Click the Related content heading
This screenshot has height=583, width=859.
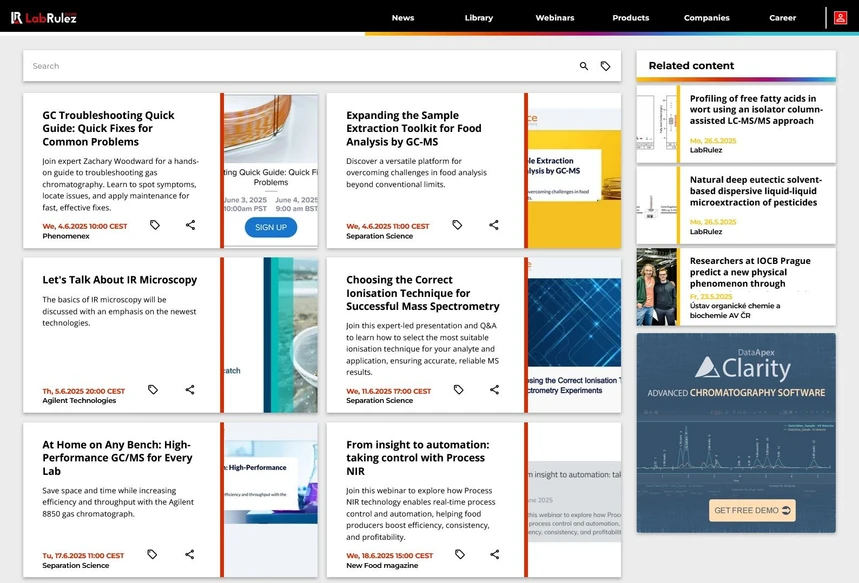pyautogui.click(x=691, y=66)
